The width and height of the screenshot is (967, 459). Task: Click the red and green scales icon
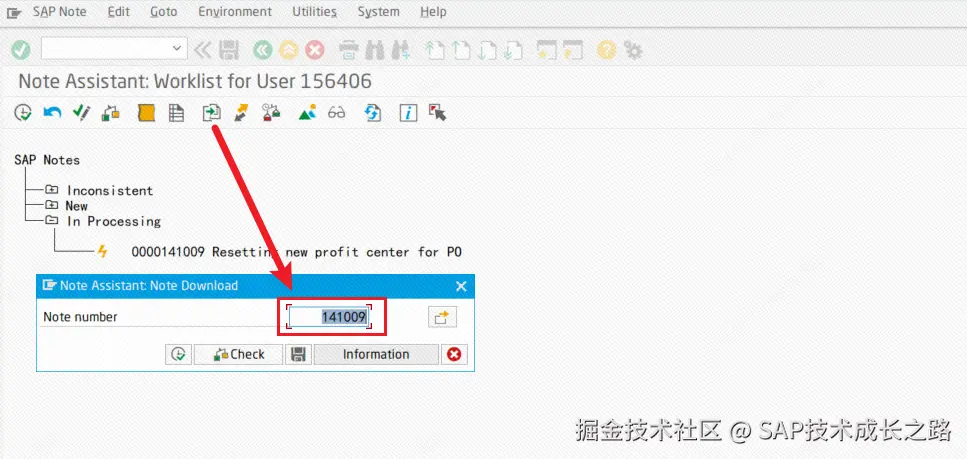[271, 113]
